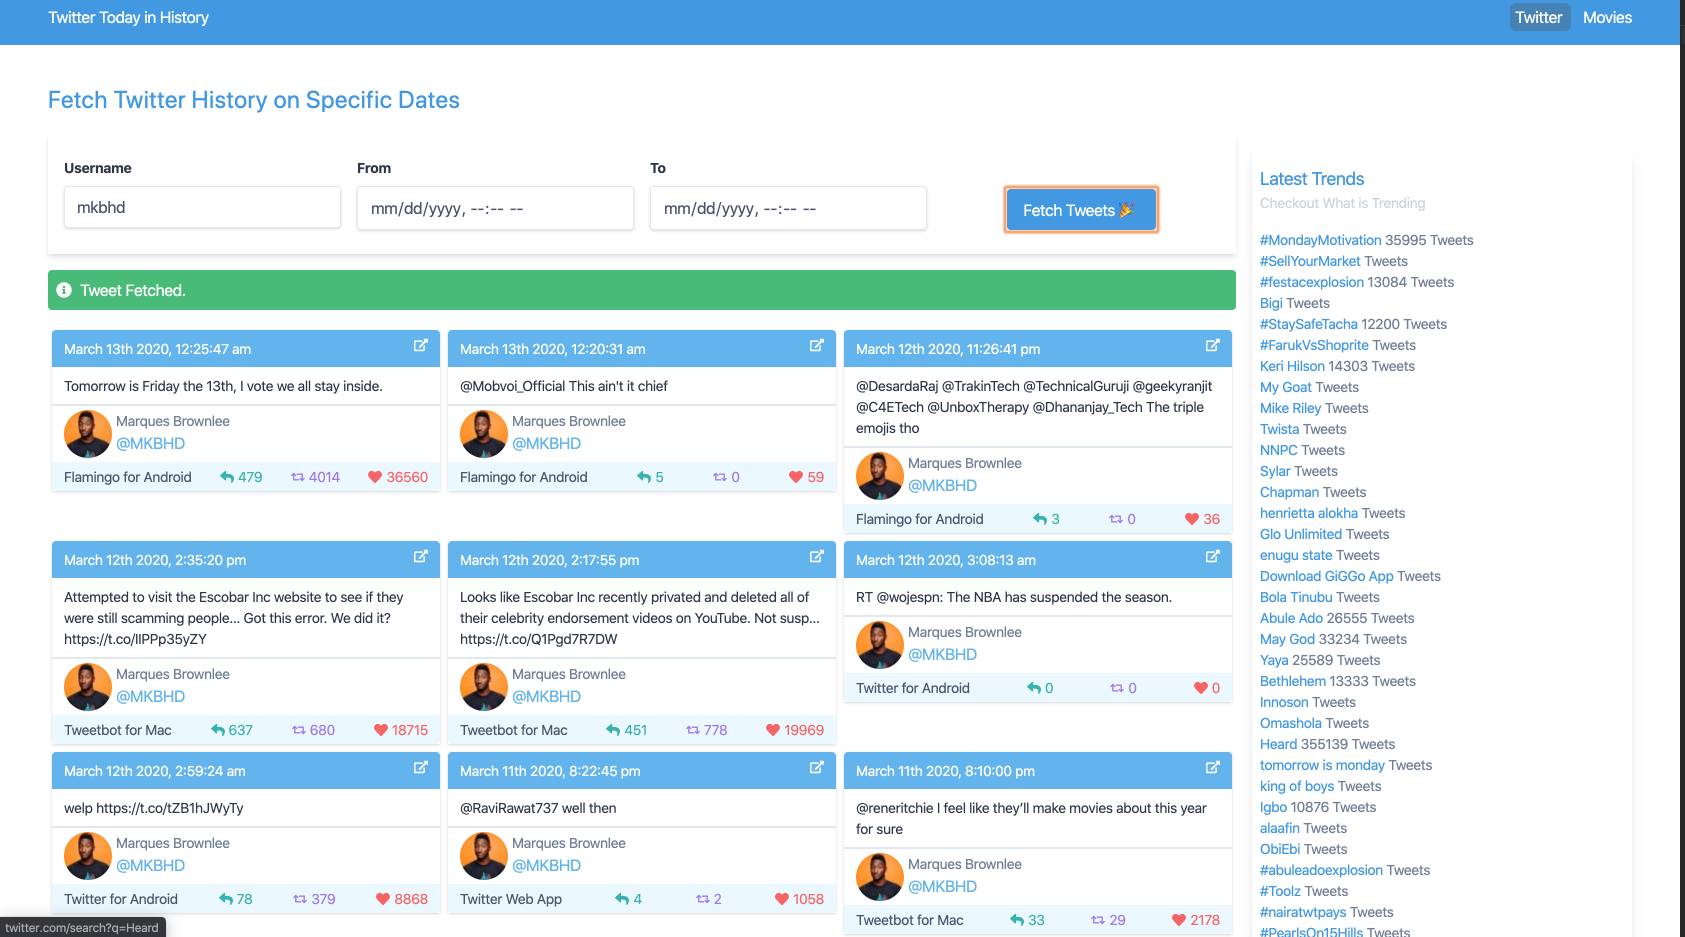Screen dimensions: 1685x937
Task: Click @MKBHD handle on NBA suspended tweet
Action: pyautogui.click(x=942, y=654)
